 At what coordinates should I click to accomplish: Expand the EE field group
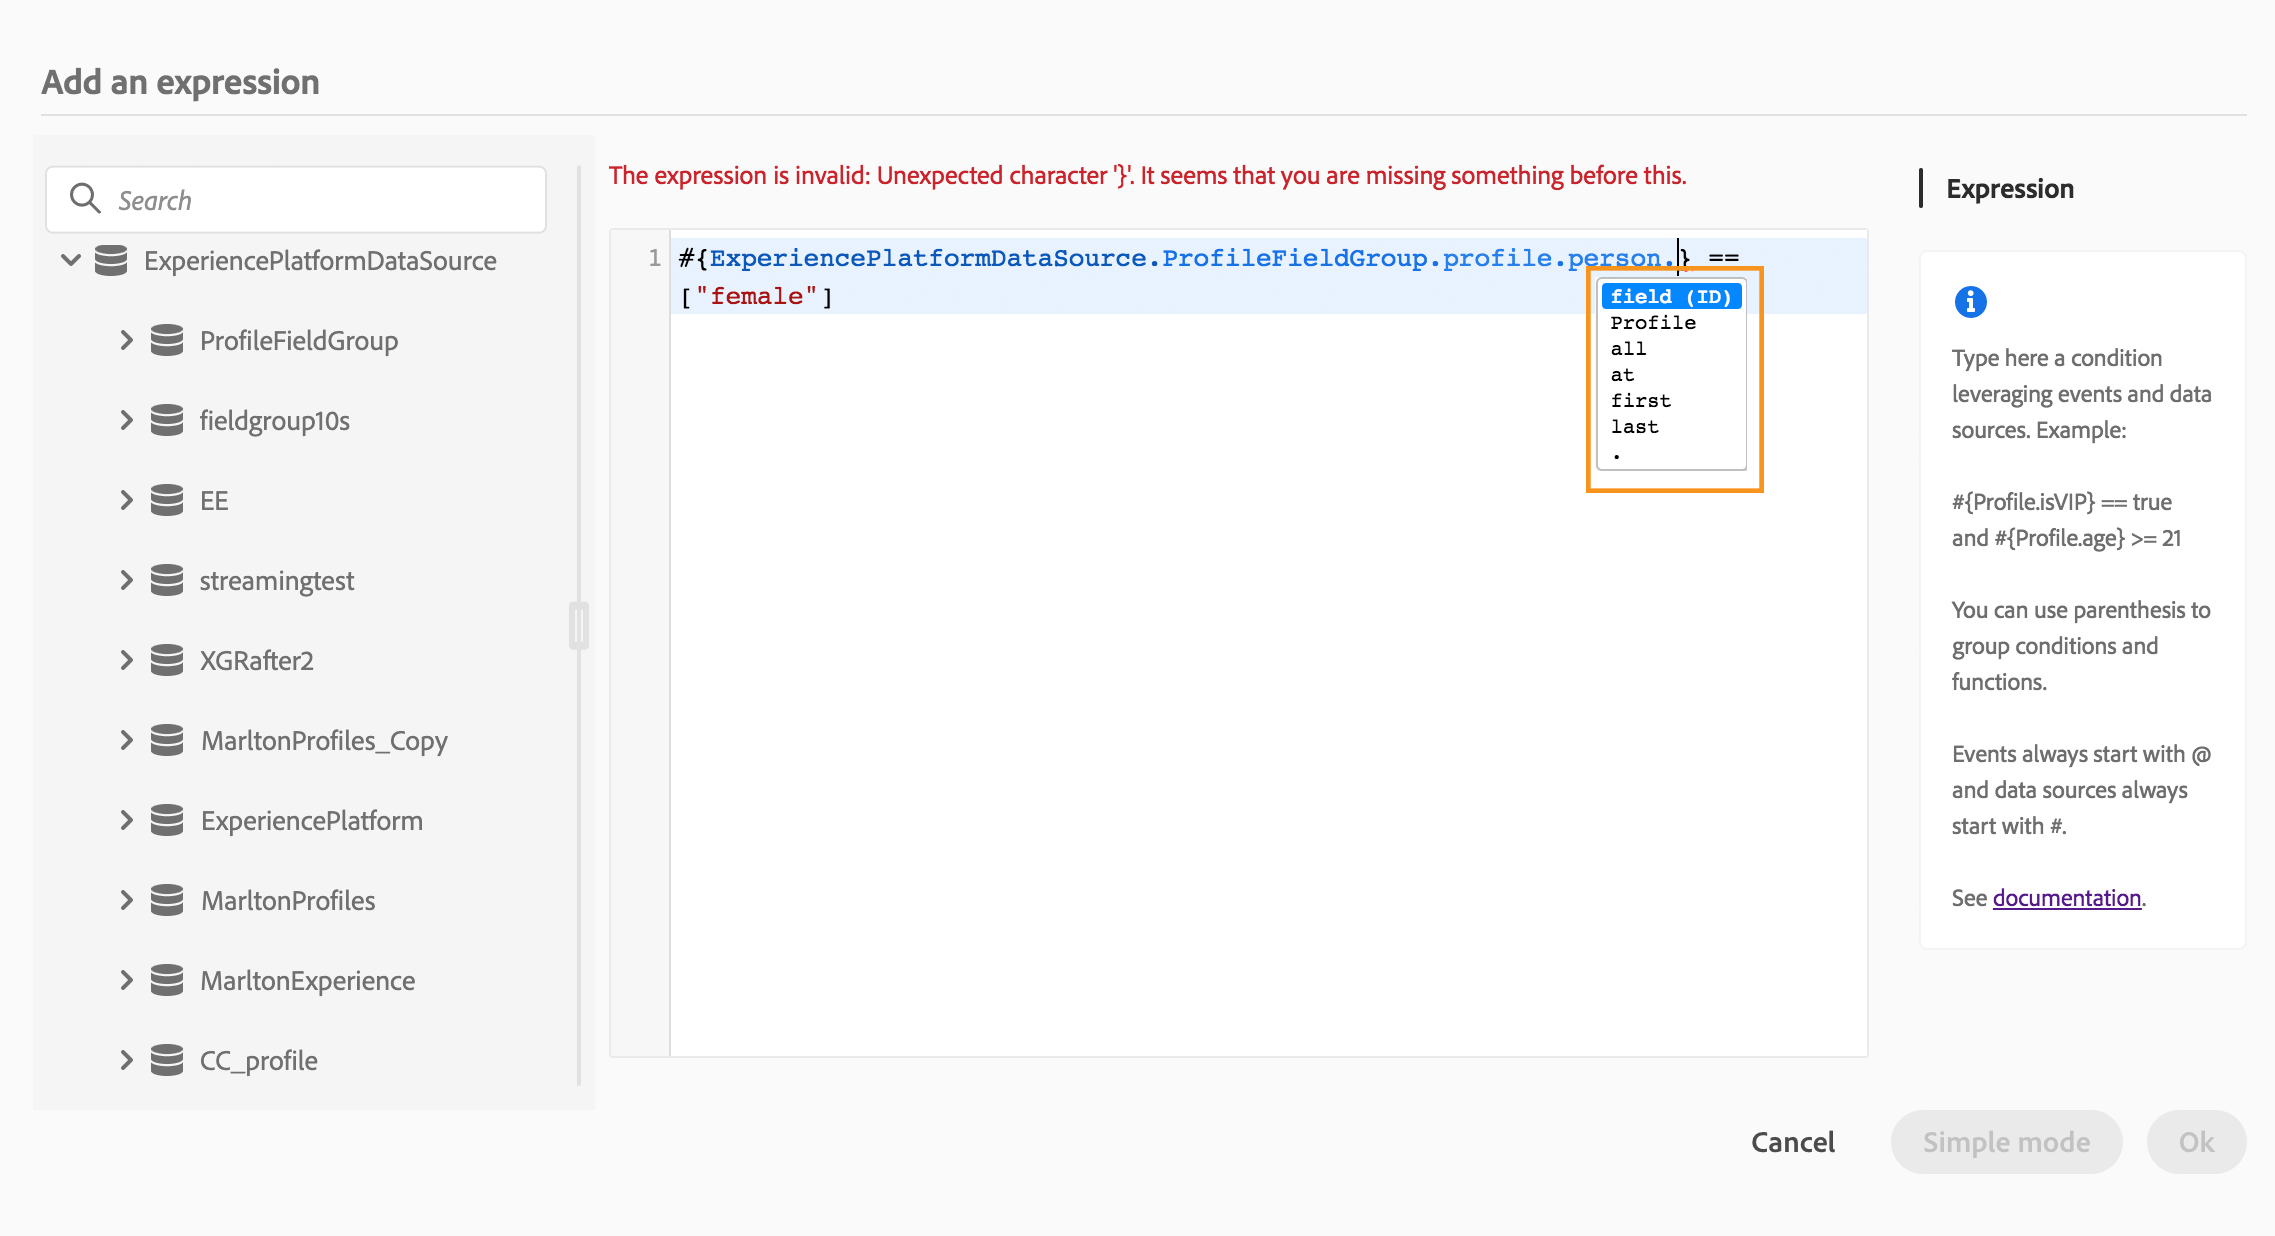click(126, 501)
